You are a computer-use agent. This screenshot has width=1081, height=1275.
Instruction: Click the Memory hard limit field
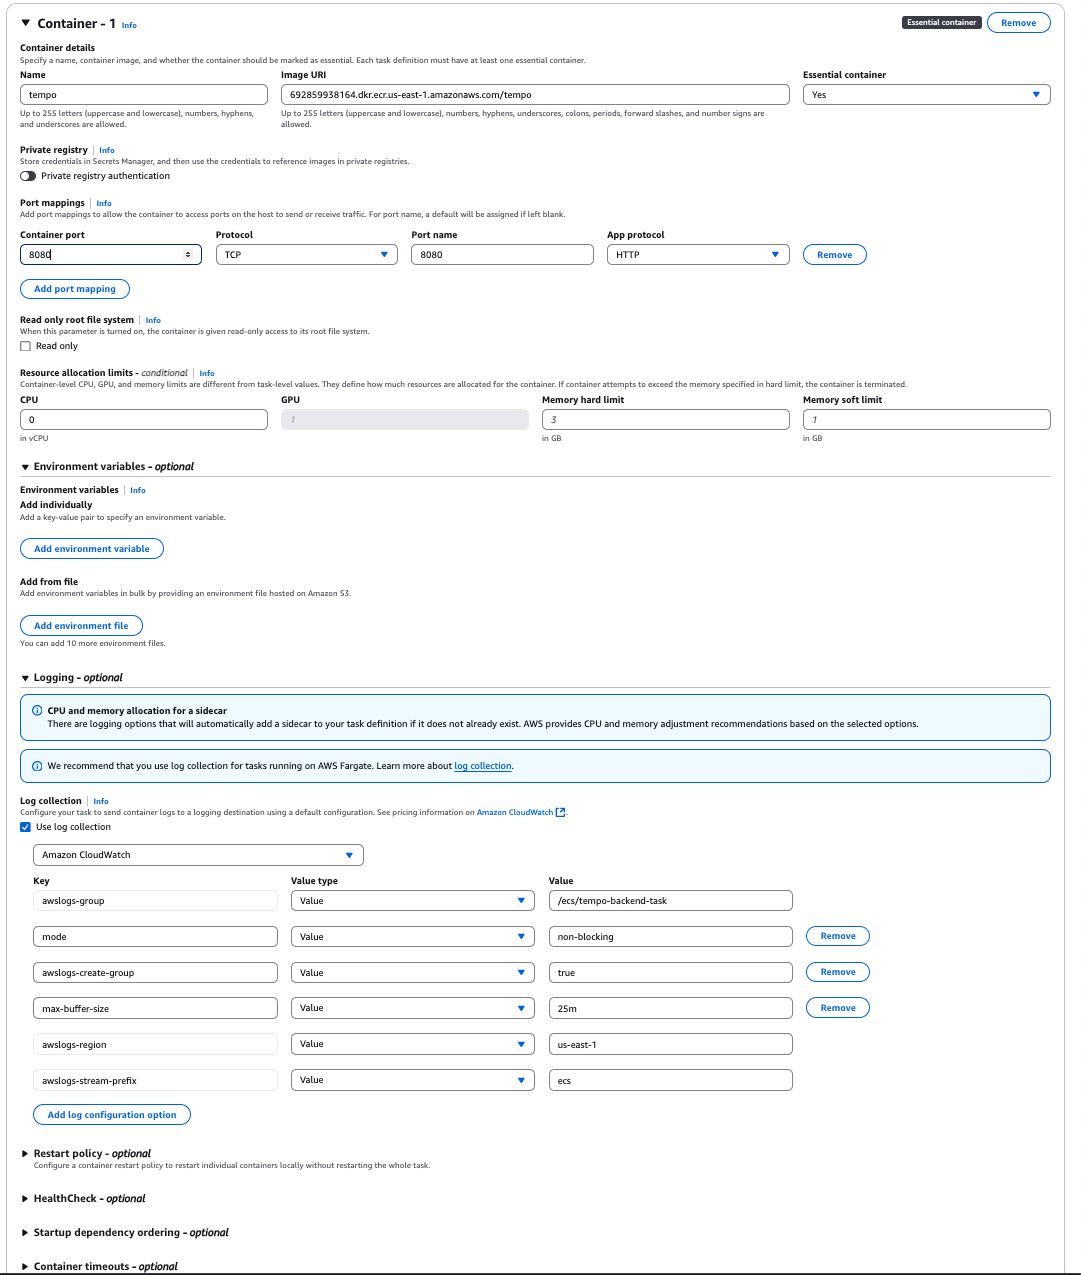[x=666, y=420]
